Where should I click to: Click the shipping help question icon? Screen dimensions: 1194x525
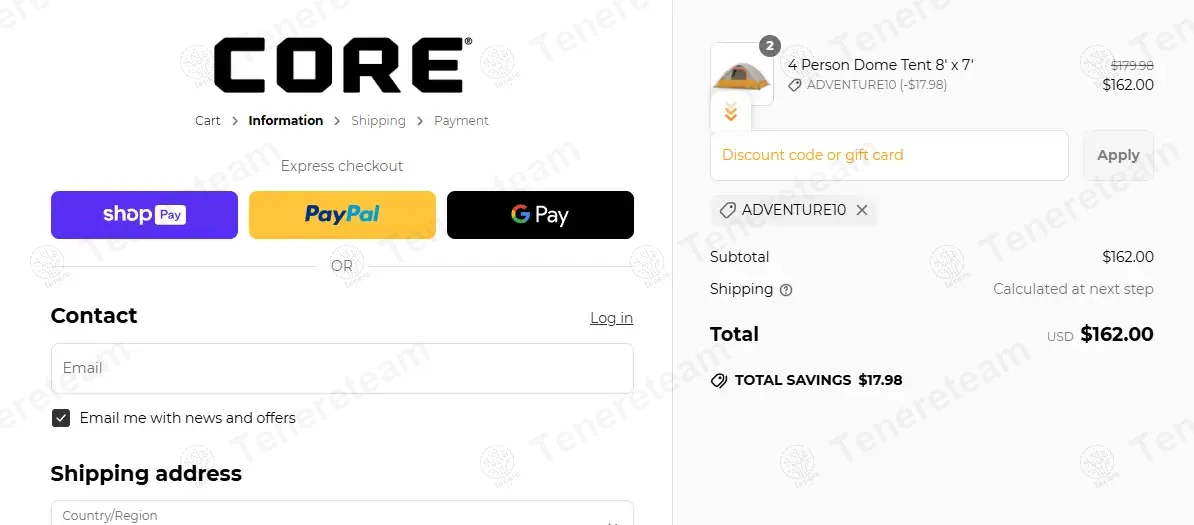[x=787, y=290]
